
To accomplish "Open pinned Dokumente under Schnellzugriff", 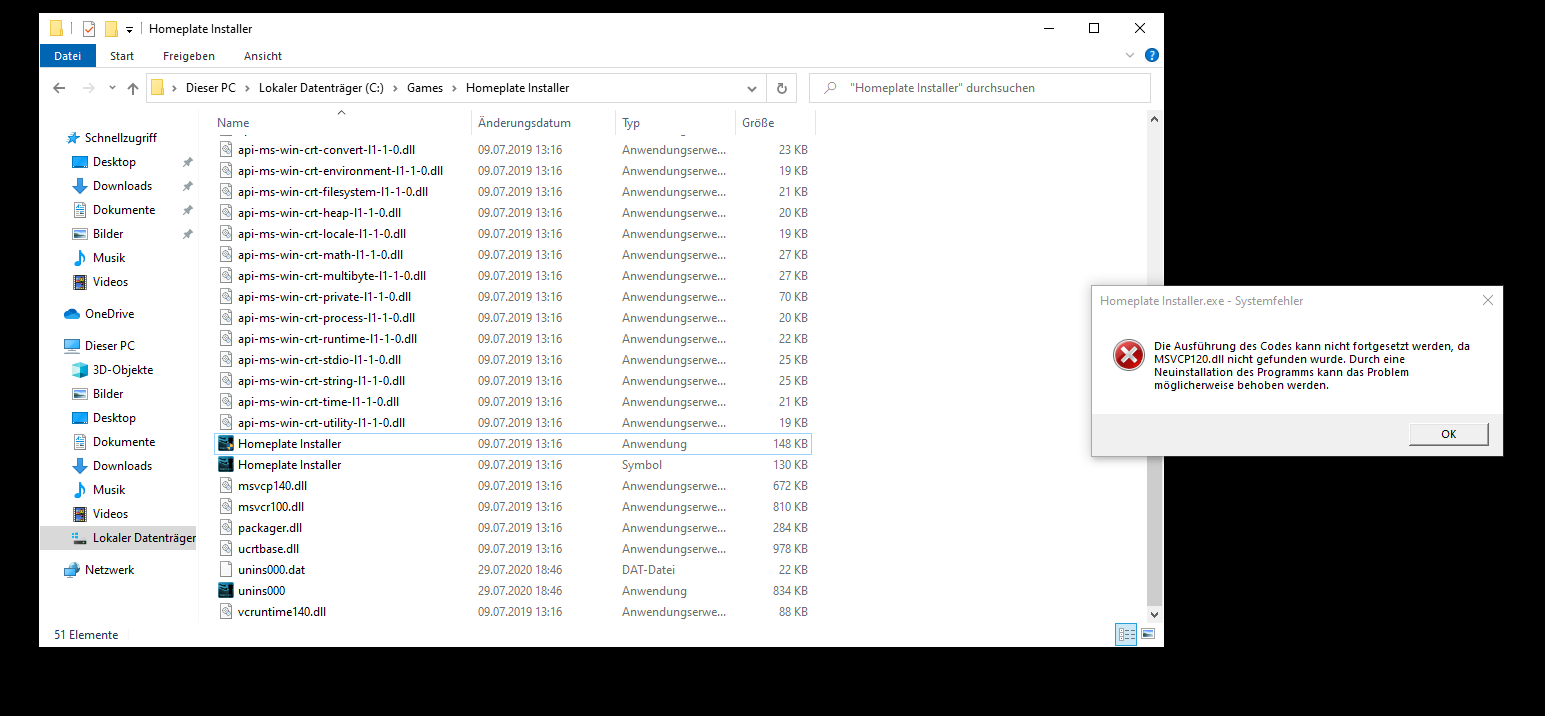I will 124,210.
